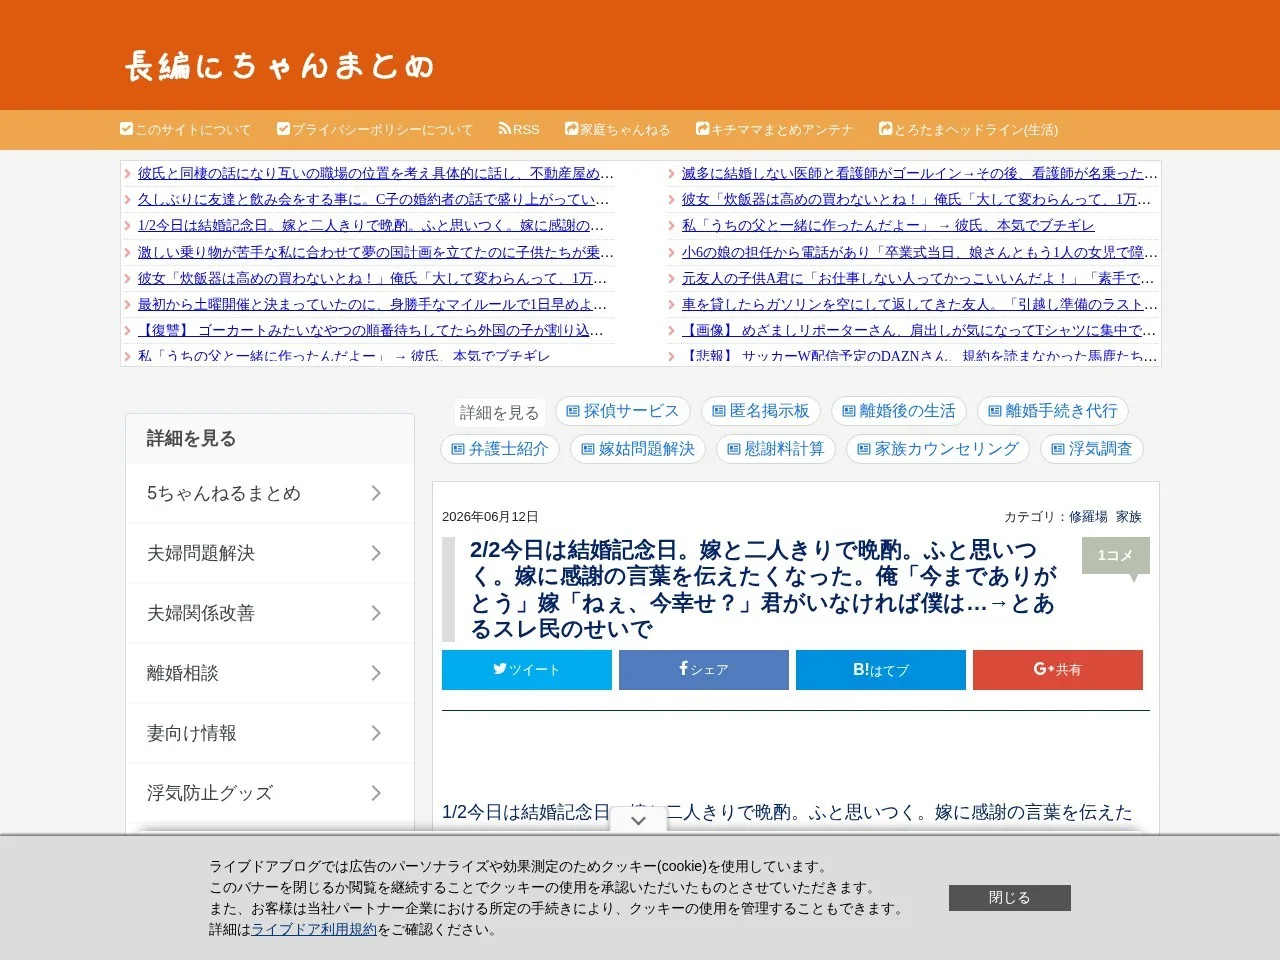Expand the 離婚相談 chevron
Screen dimensions: 1280x960
[376, 673]
